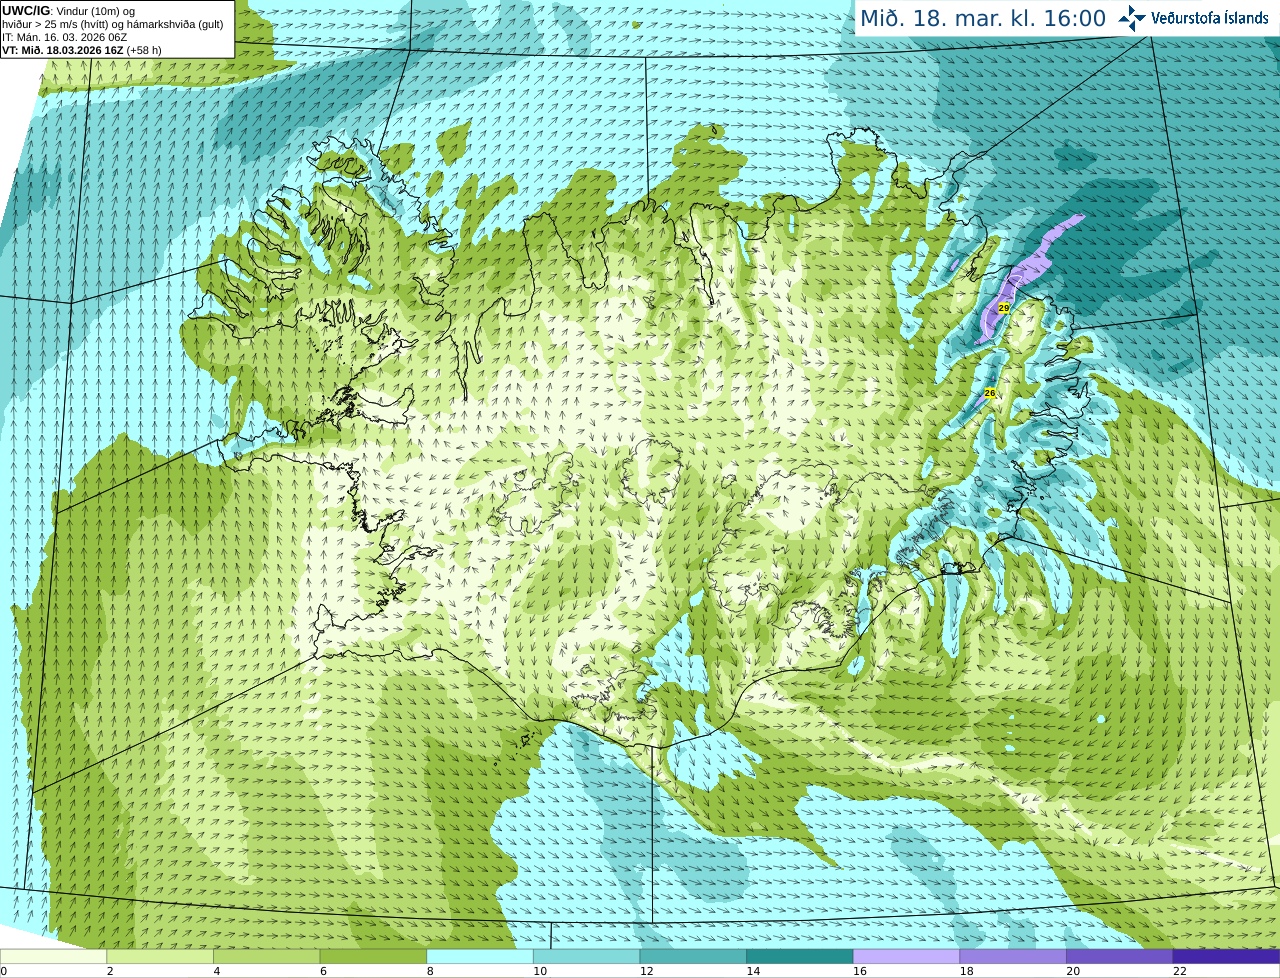Select the 4–6 m/s legend swatch
This screenshot has height=978, width=1280.
pyautogui.click(x=267, y=956)
